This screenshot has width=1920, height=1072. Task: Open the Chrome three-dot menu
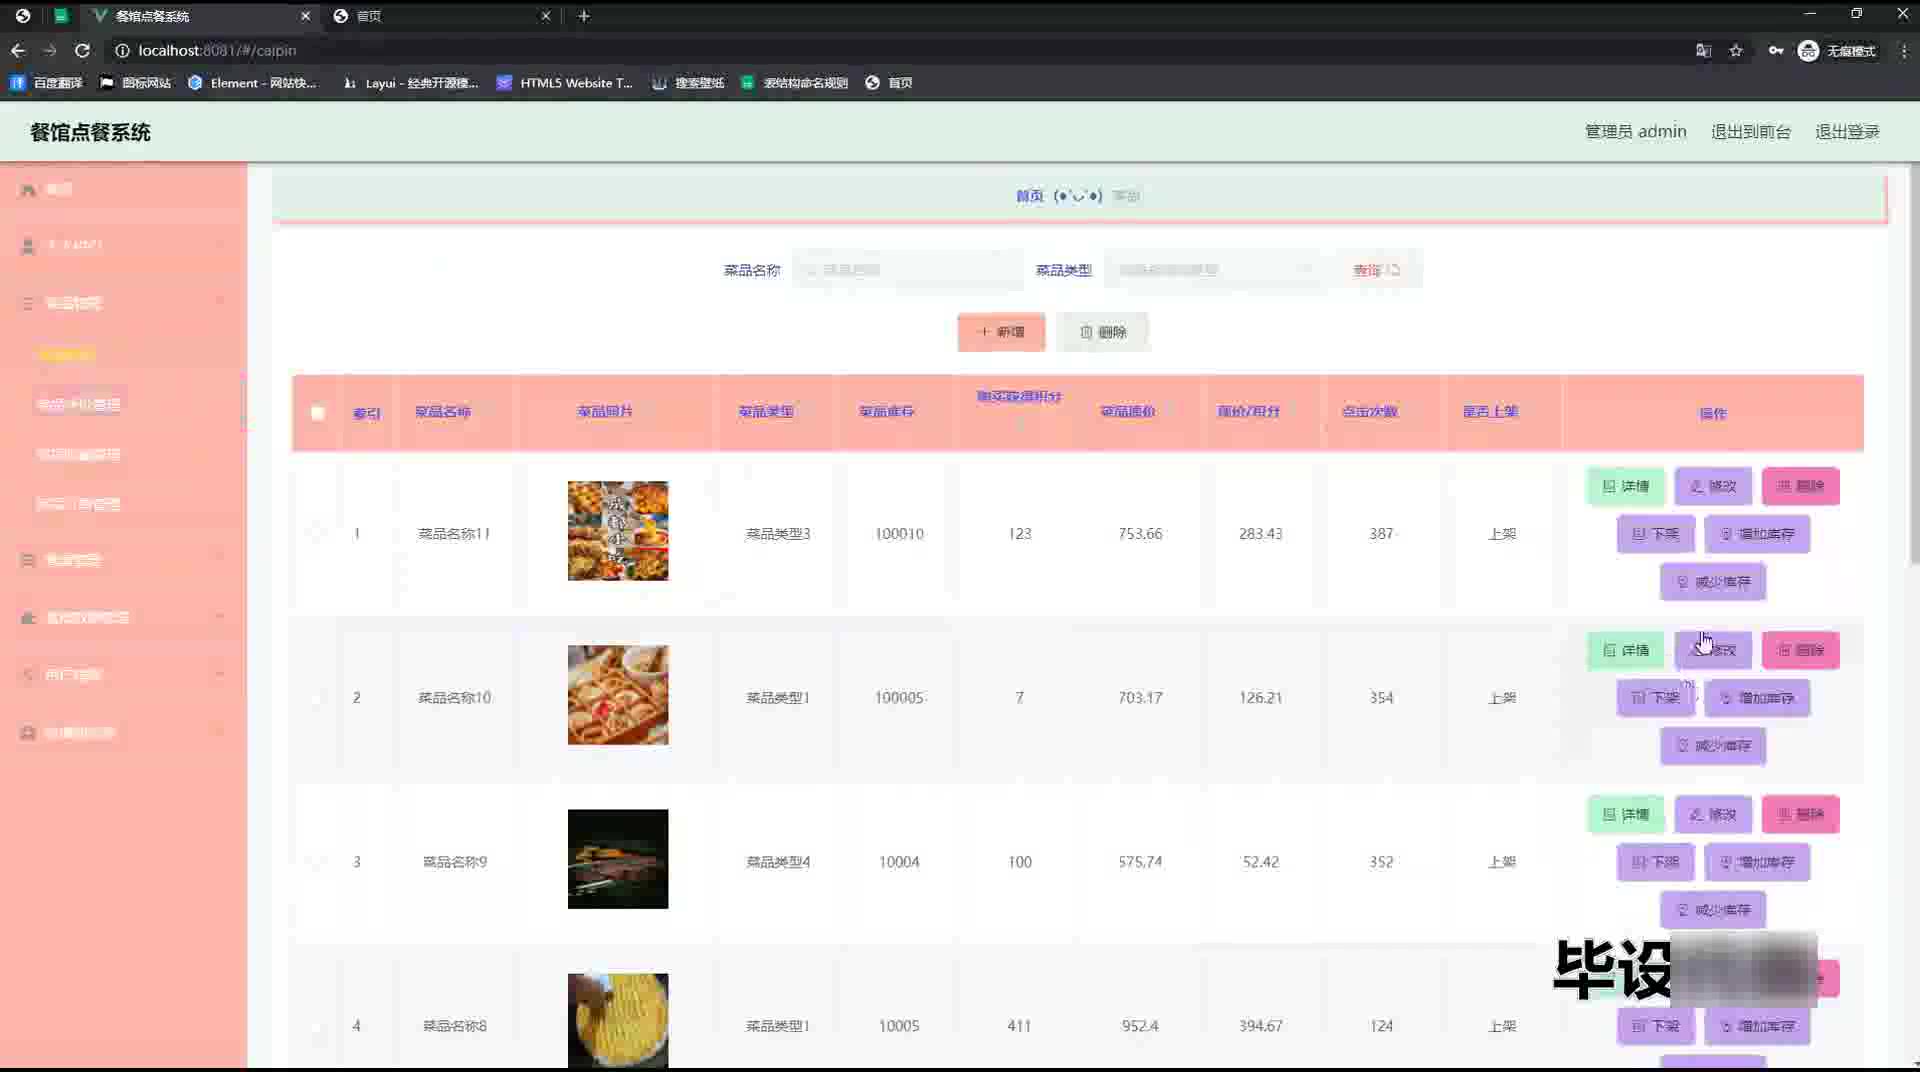[x=1903, y=51]
